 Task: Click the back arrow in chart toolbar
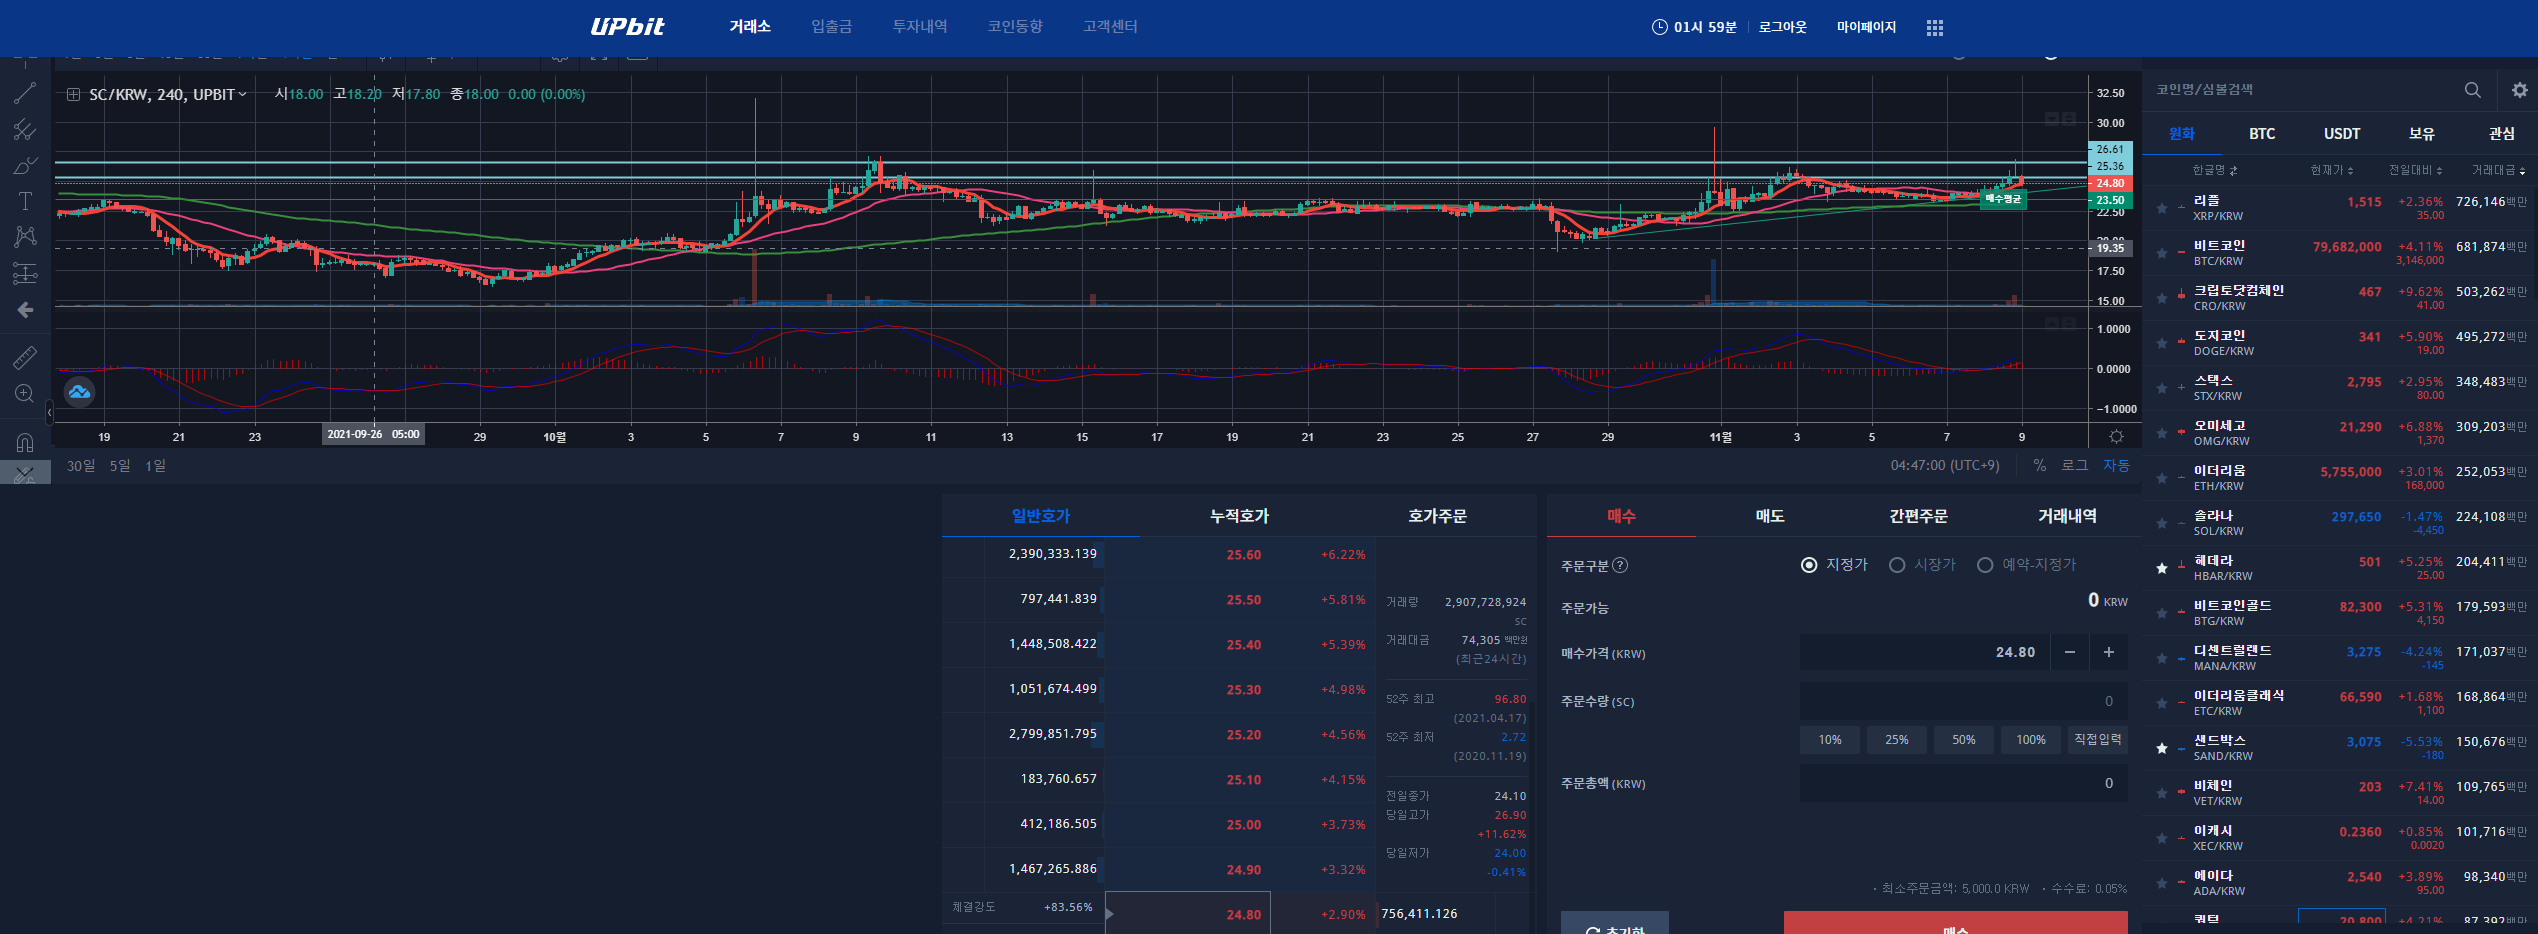(25, 310)
